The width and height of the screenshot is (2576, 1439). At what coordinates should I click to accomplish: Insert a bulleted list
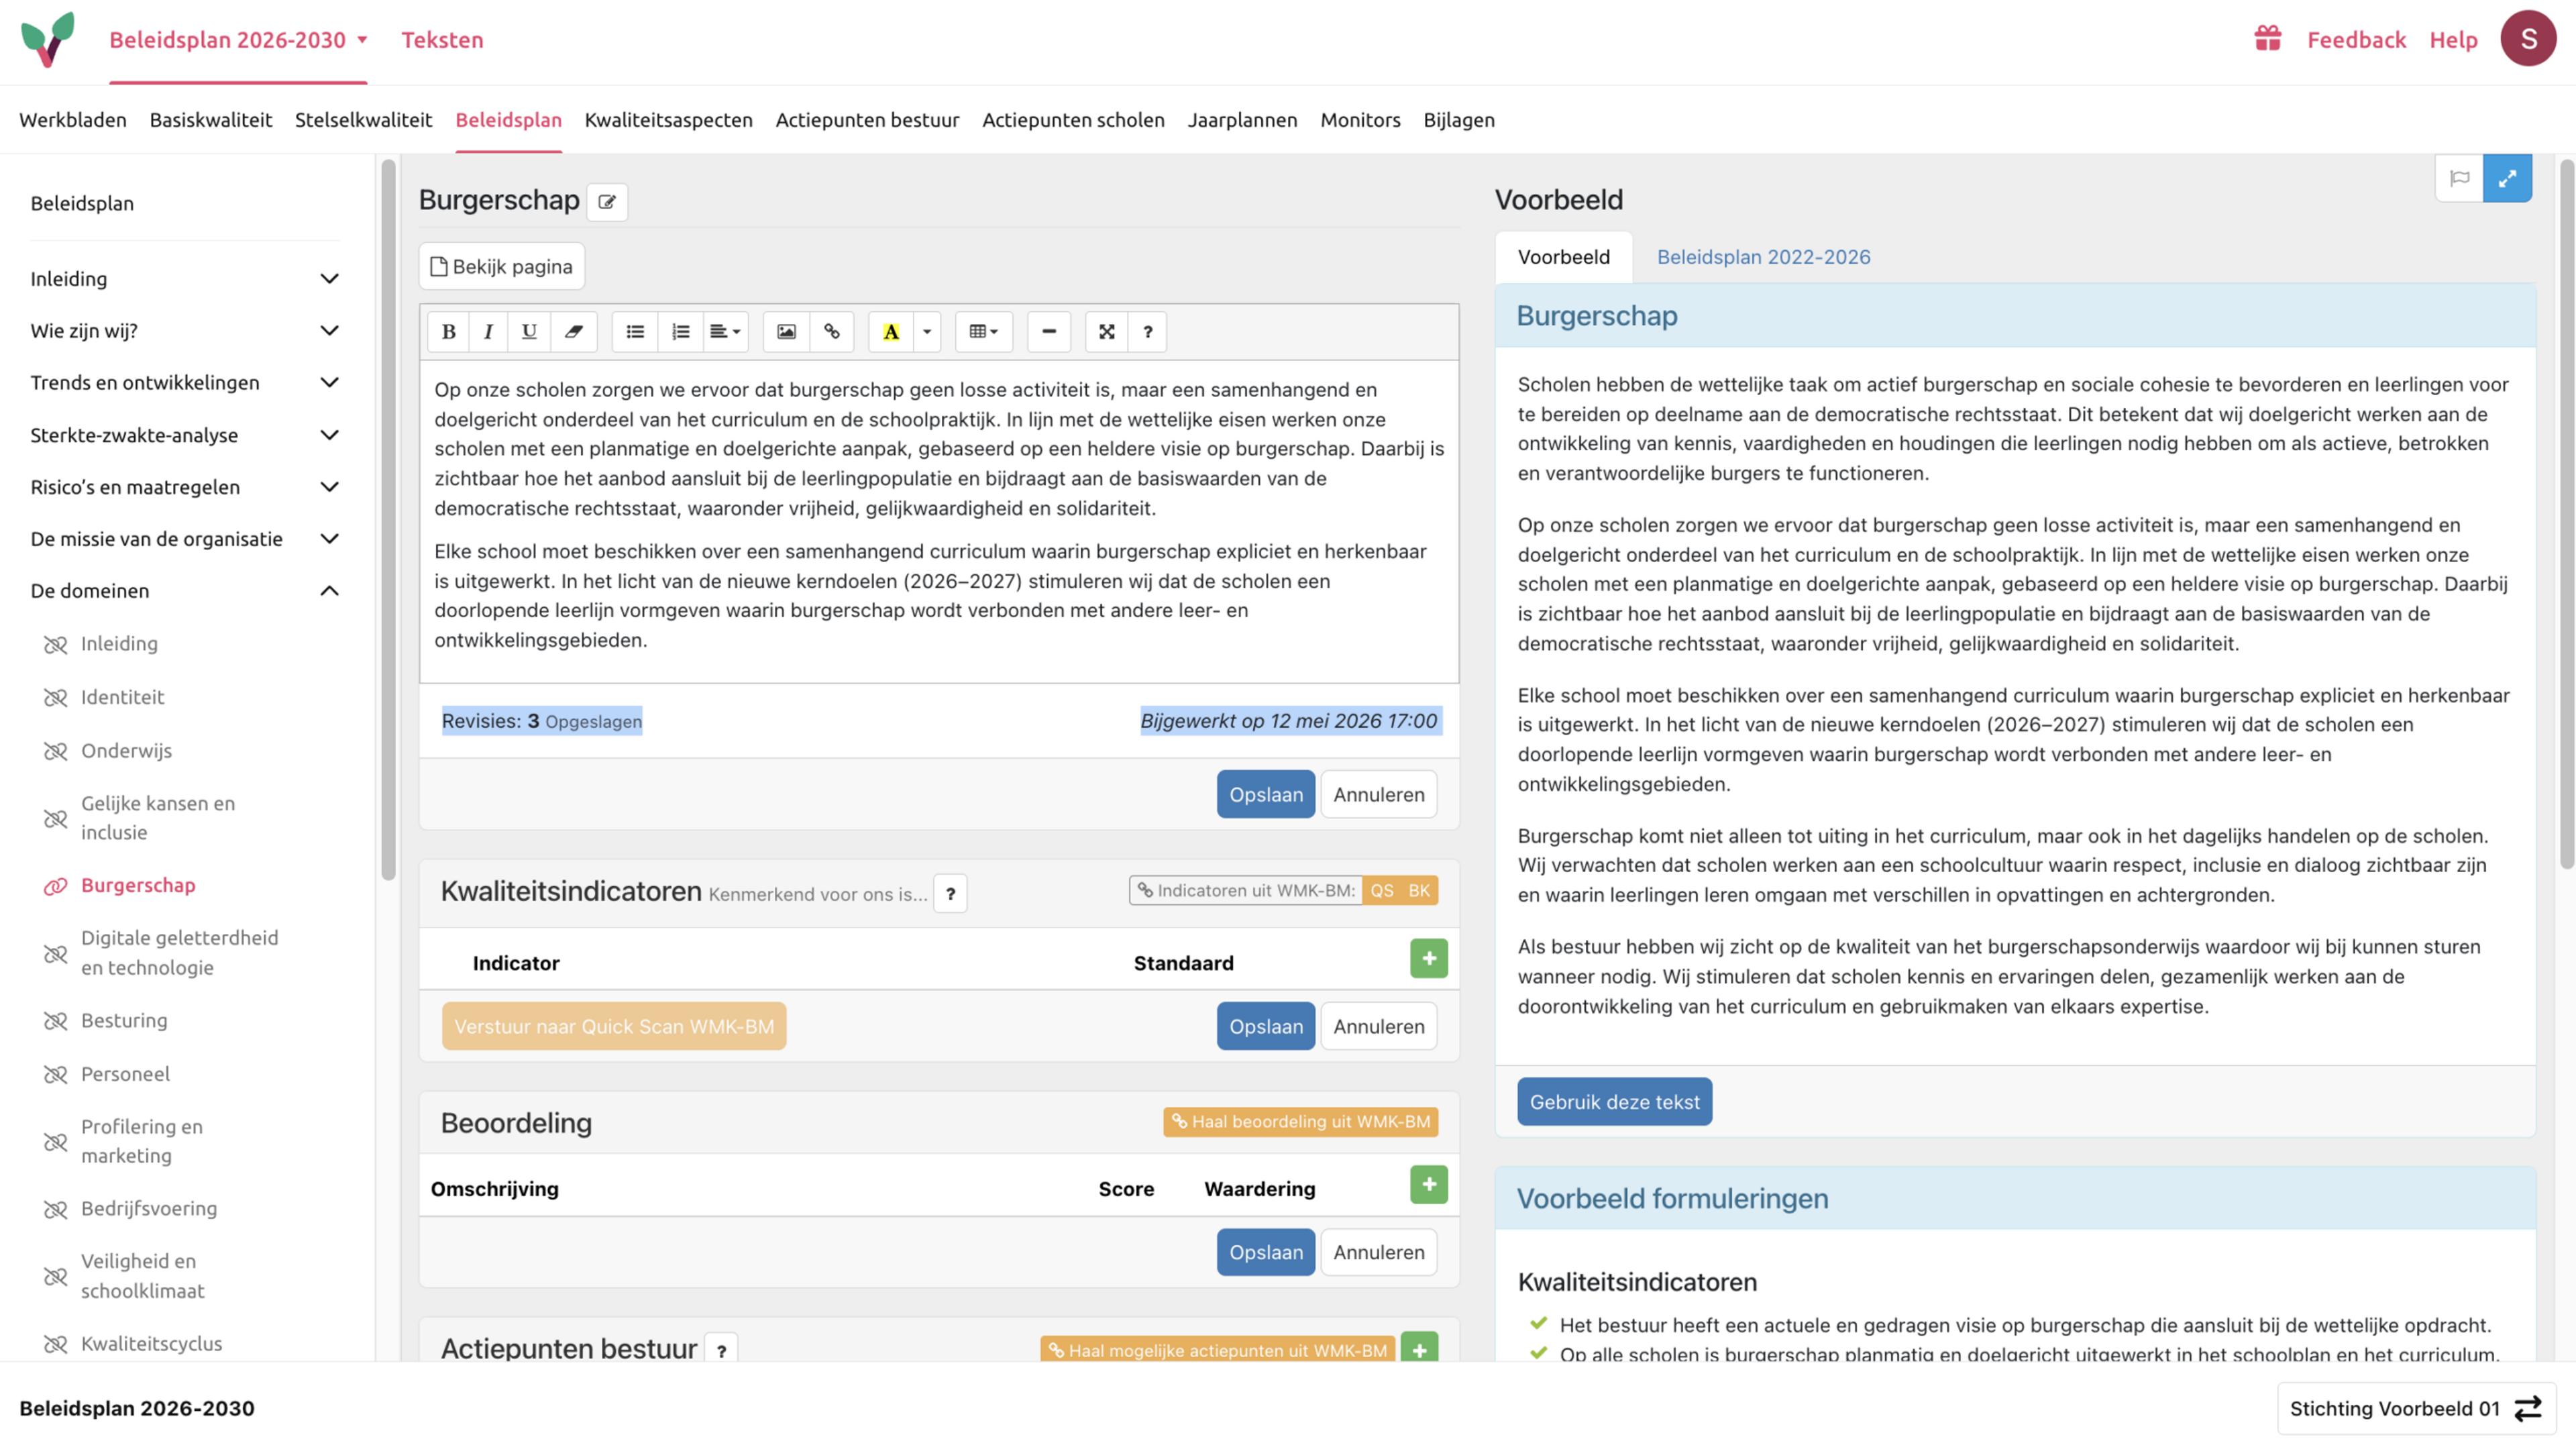(635, 332)
